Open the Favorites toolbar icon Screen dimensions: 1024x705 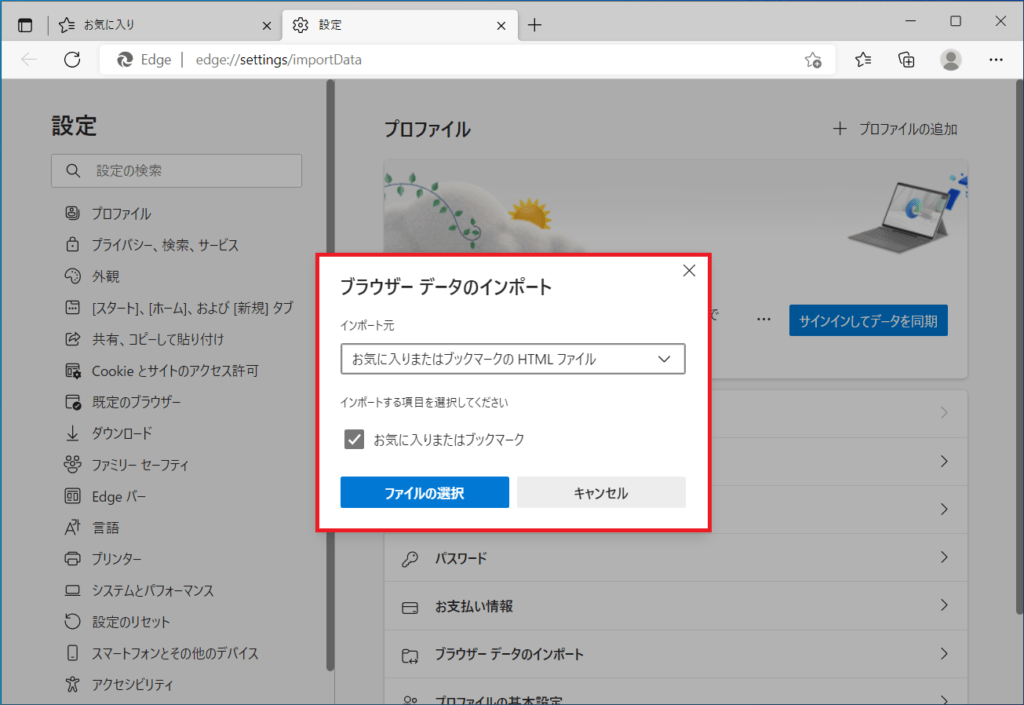pos(863,60)
